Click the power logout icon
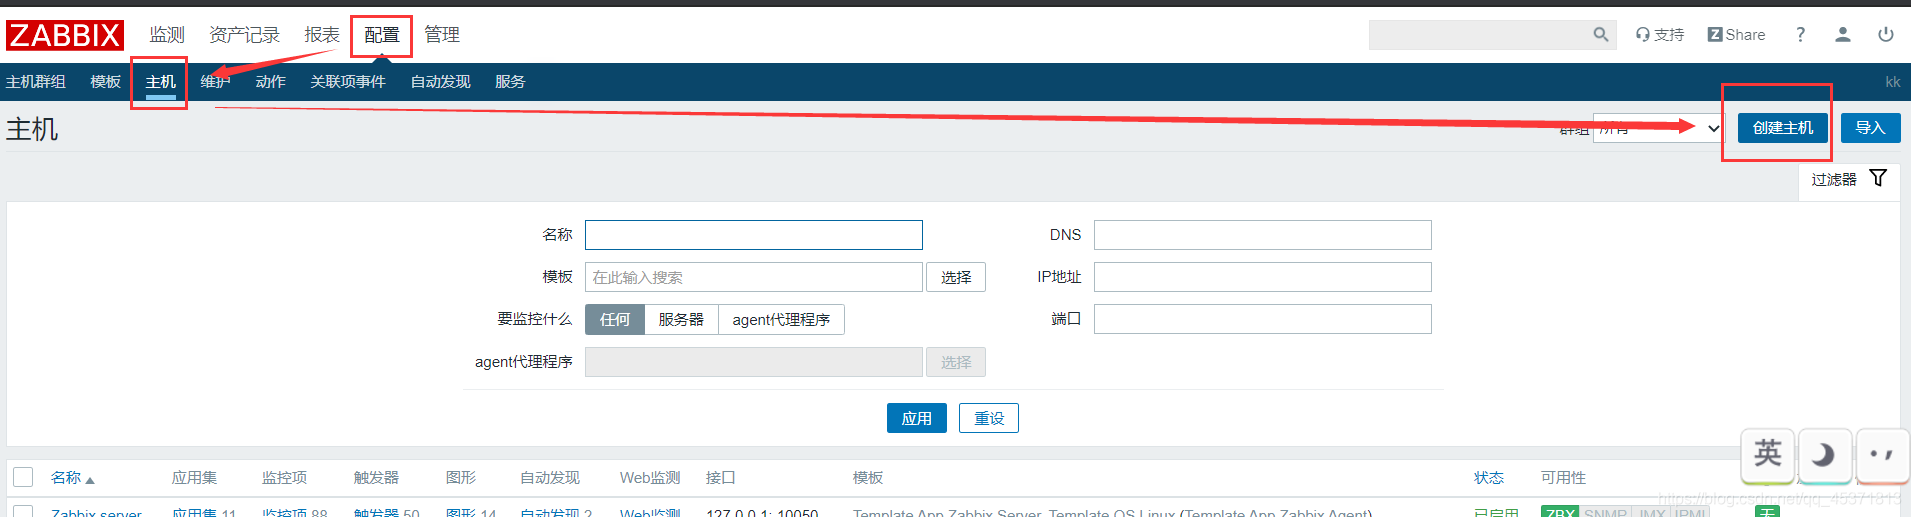Viewport: 1911px width, 517px height. (1885, 35)
